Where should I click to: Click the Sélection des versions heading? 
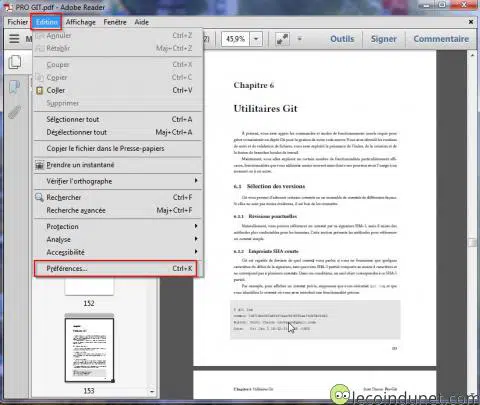(x=276, y=186)
